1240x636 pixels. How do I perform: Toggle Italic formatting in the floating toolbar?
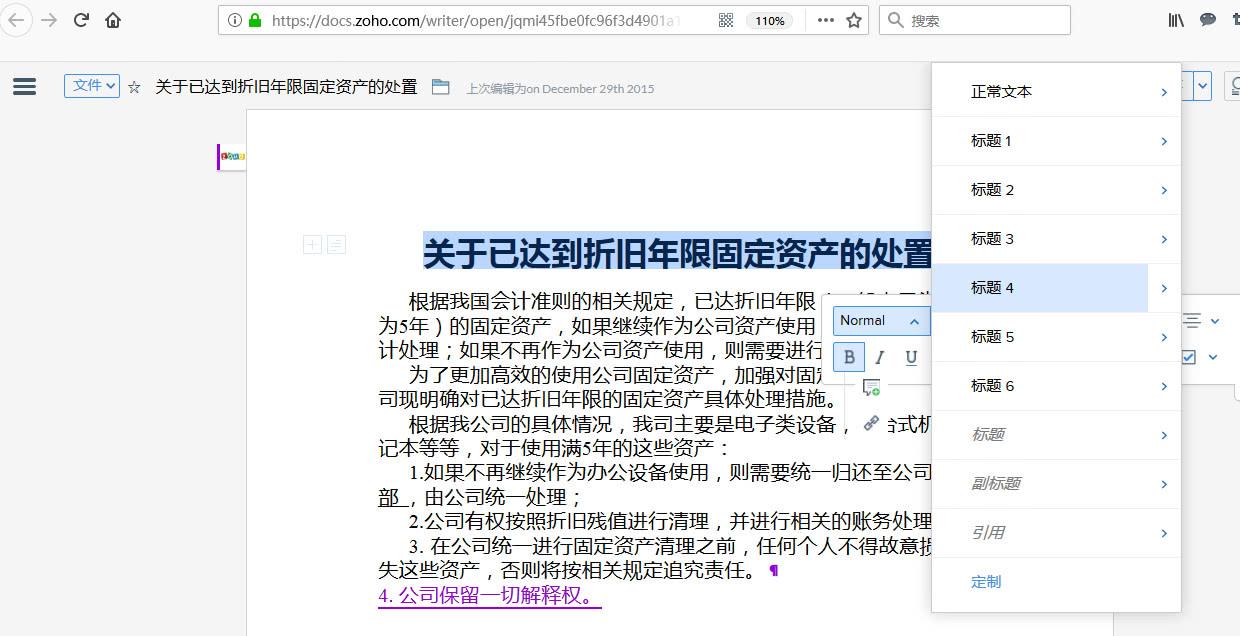[880, 357]
